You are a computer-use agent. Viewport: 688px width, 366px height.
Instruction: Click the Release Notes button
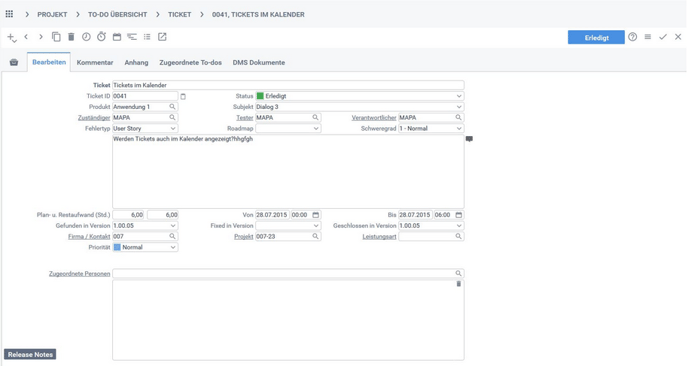[30, 354]
